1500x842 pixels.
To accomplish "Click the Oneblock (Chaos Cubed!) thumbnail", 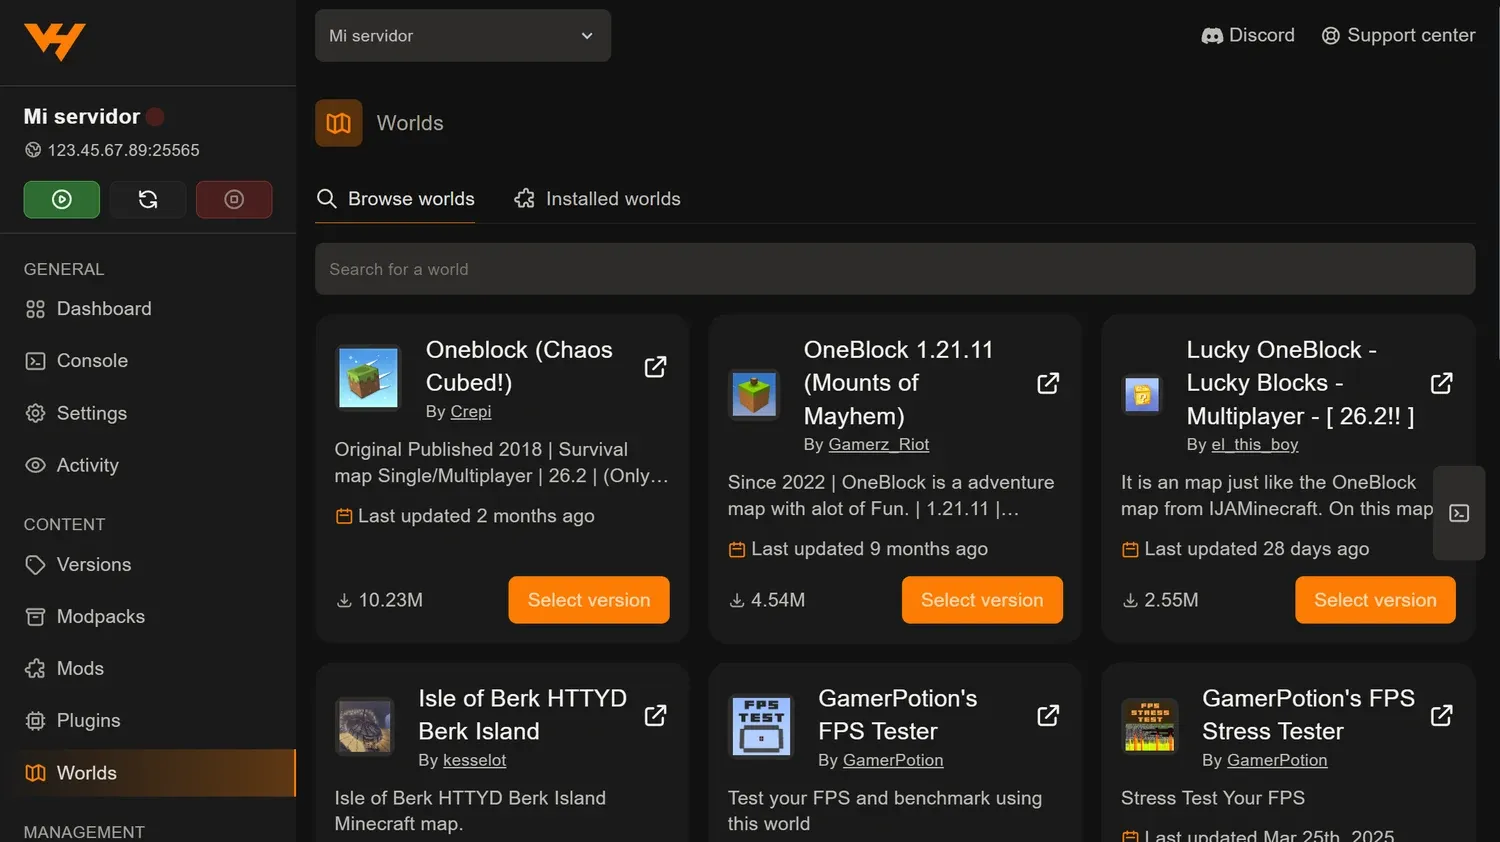I will click(x=369, y=378).
